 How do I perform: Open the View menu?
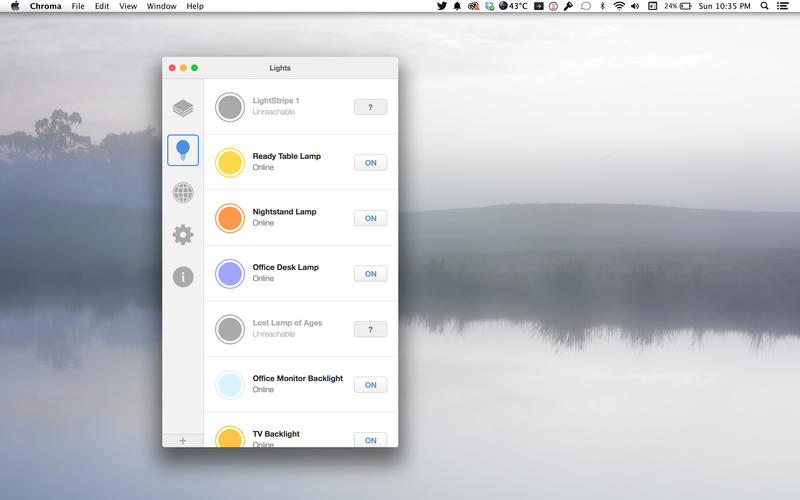(128, 6)
